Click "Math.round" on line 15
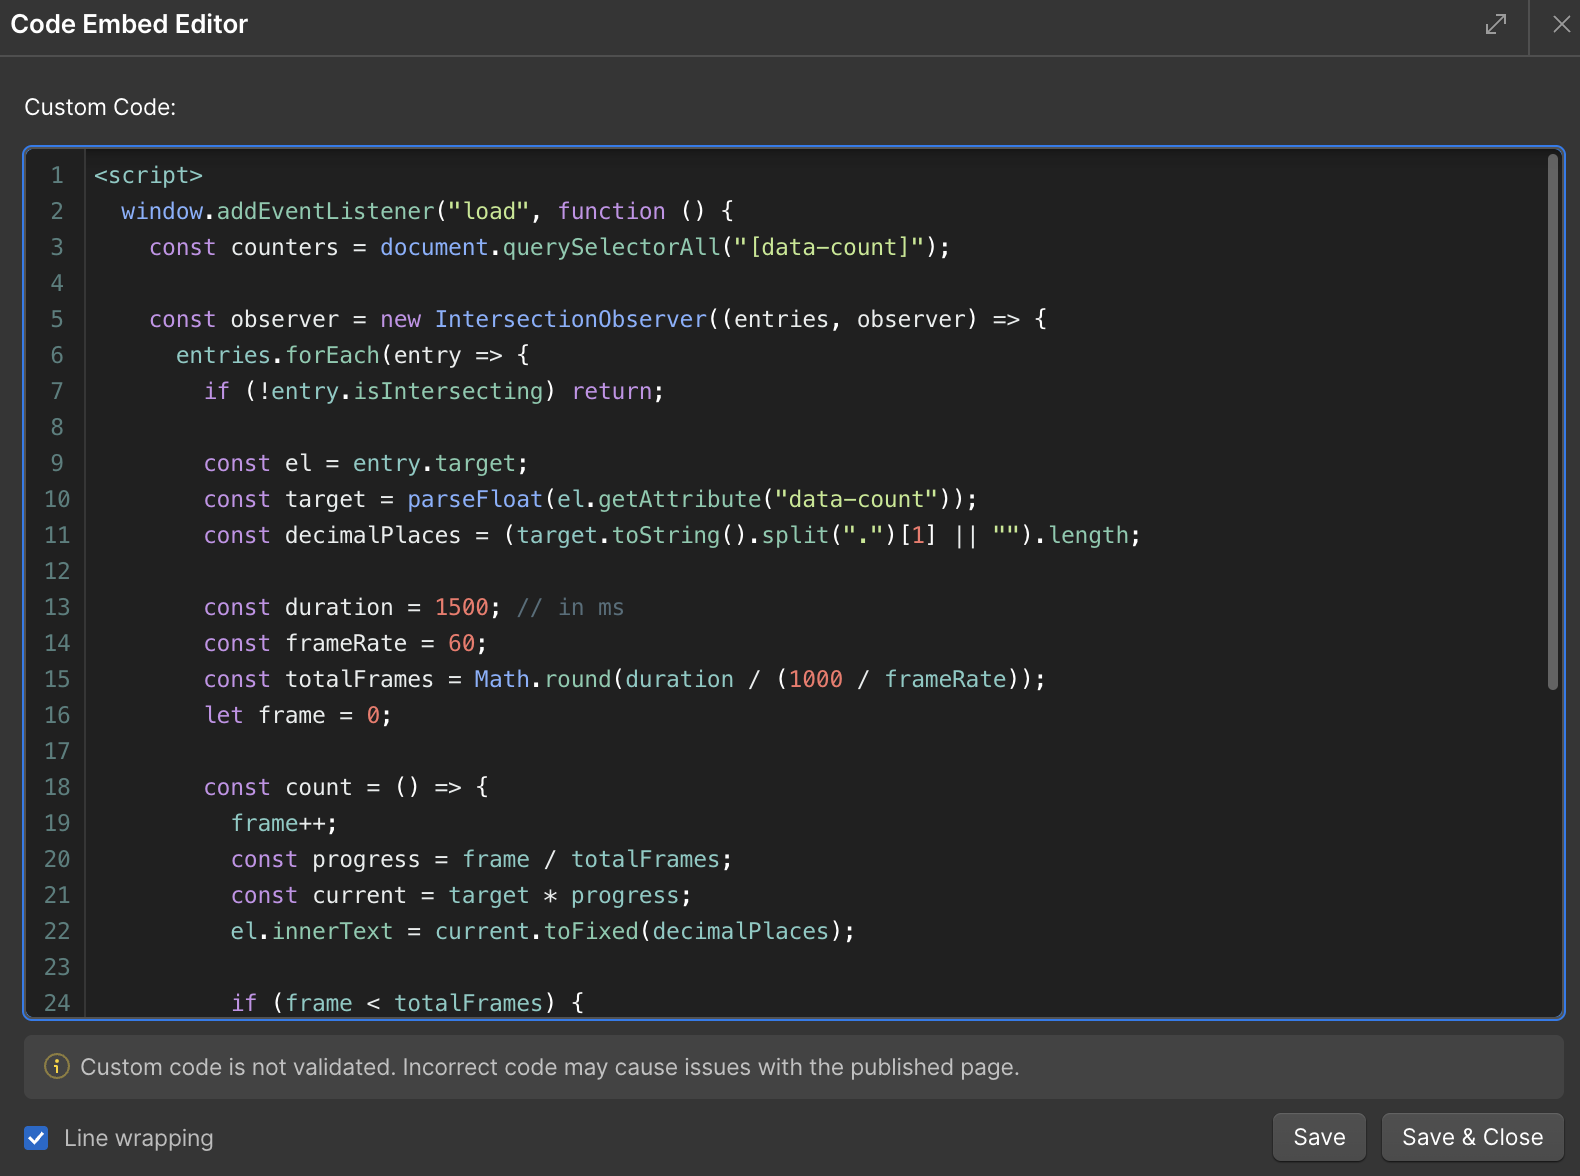Viewport: 1580px width, 1176px height. [x=542, y=679]
